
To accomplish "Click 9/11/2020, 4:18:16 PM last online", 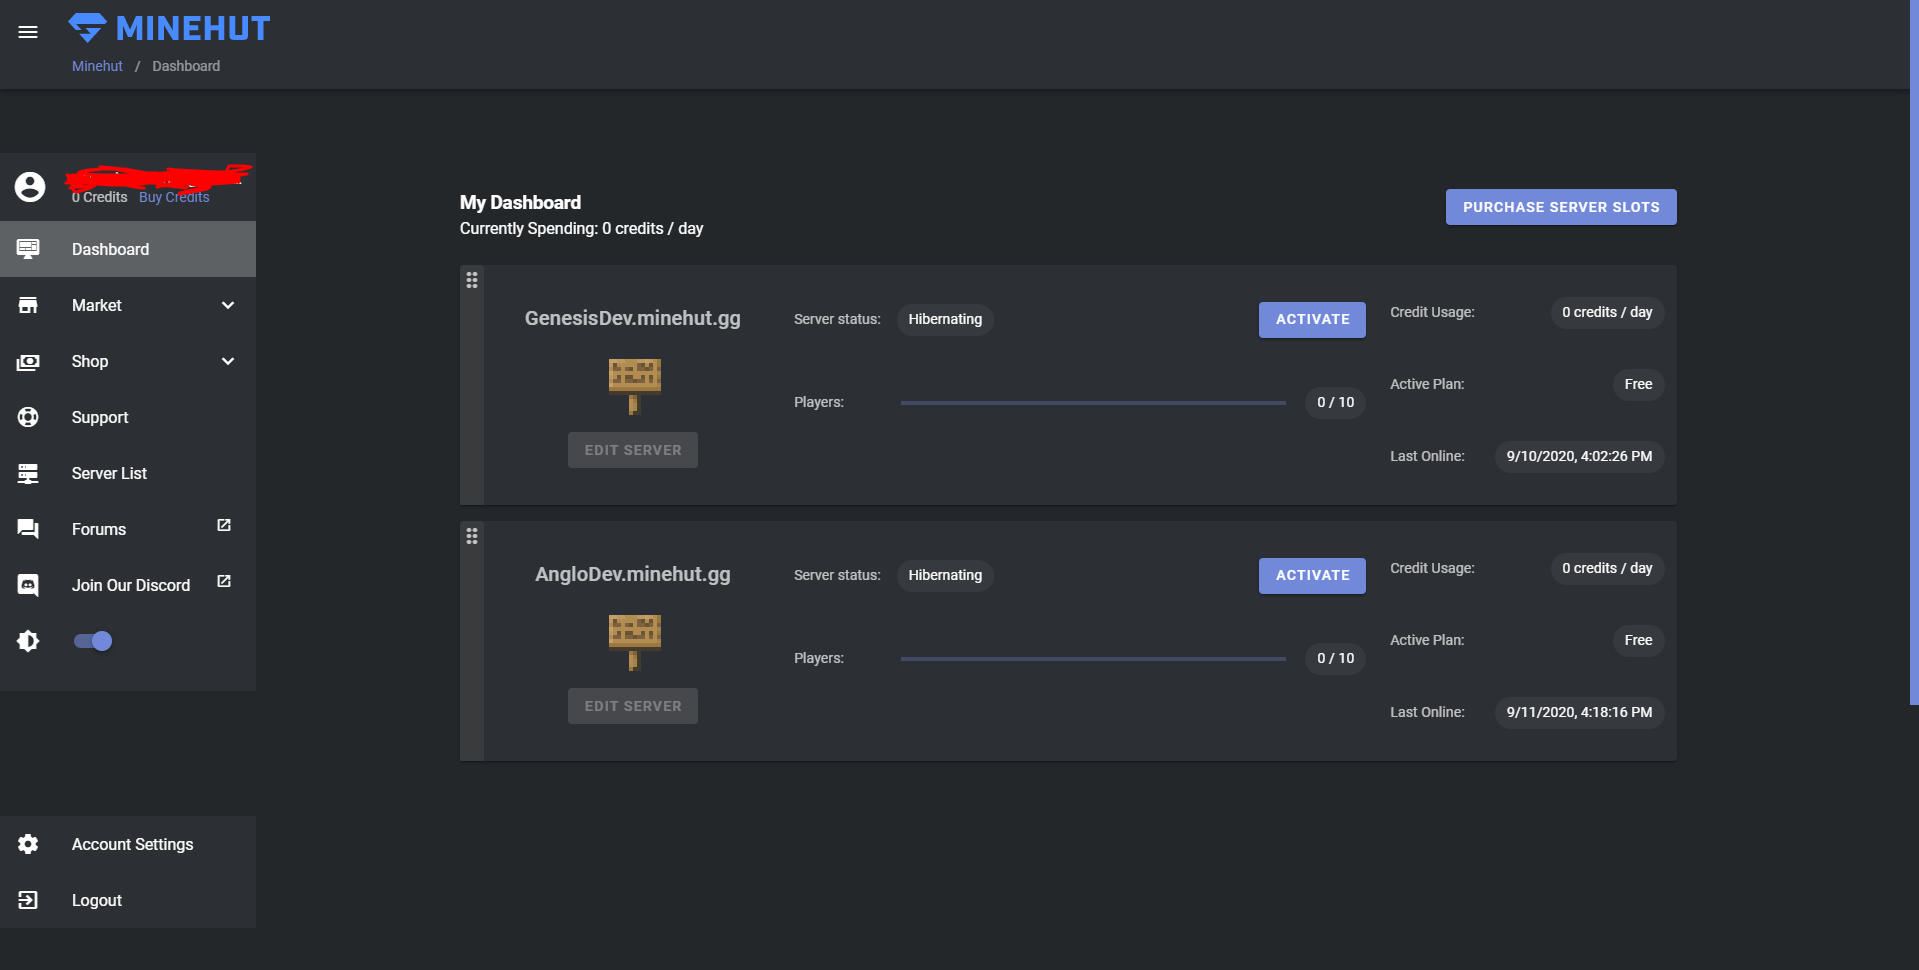I will pyautogui.click(x=1579, y=712).
